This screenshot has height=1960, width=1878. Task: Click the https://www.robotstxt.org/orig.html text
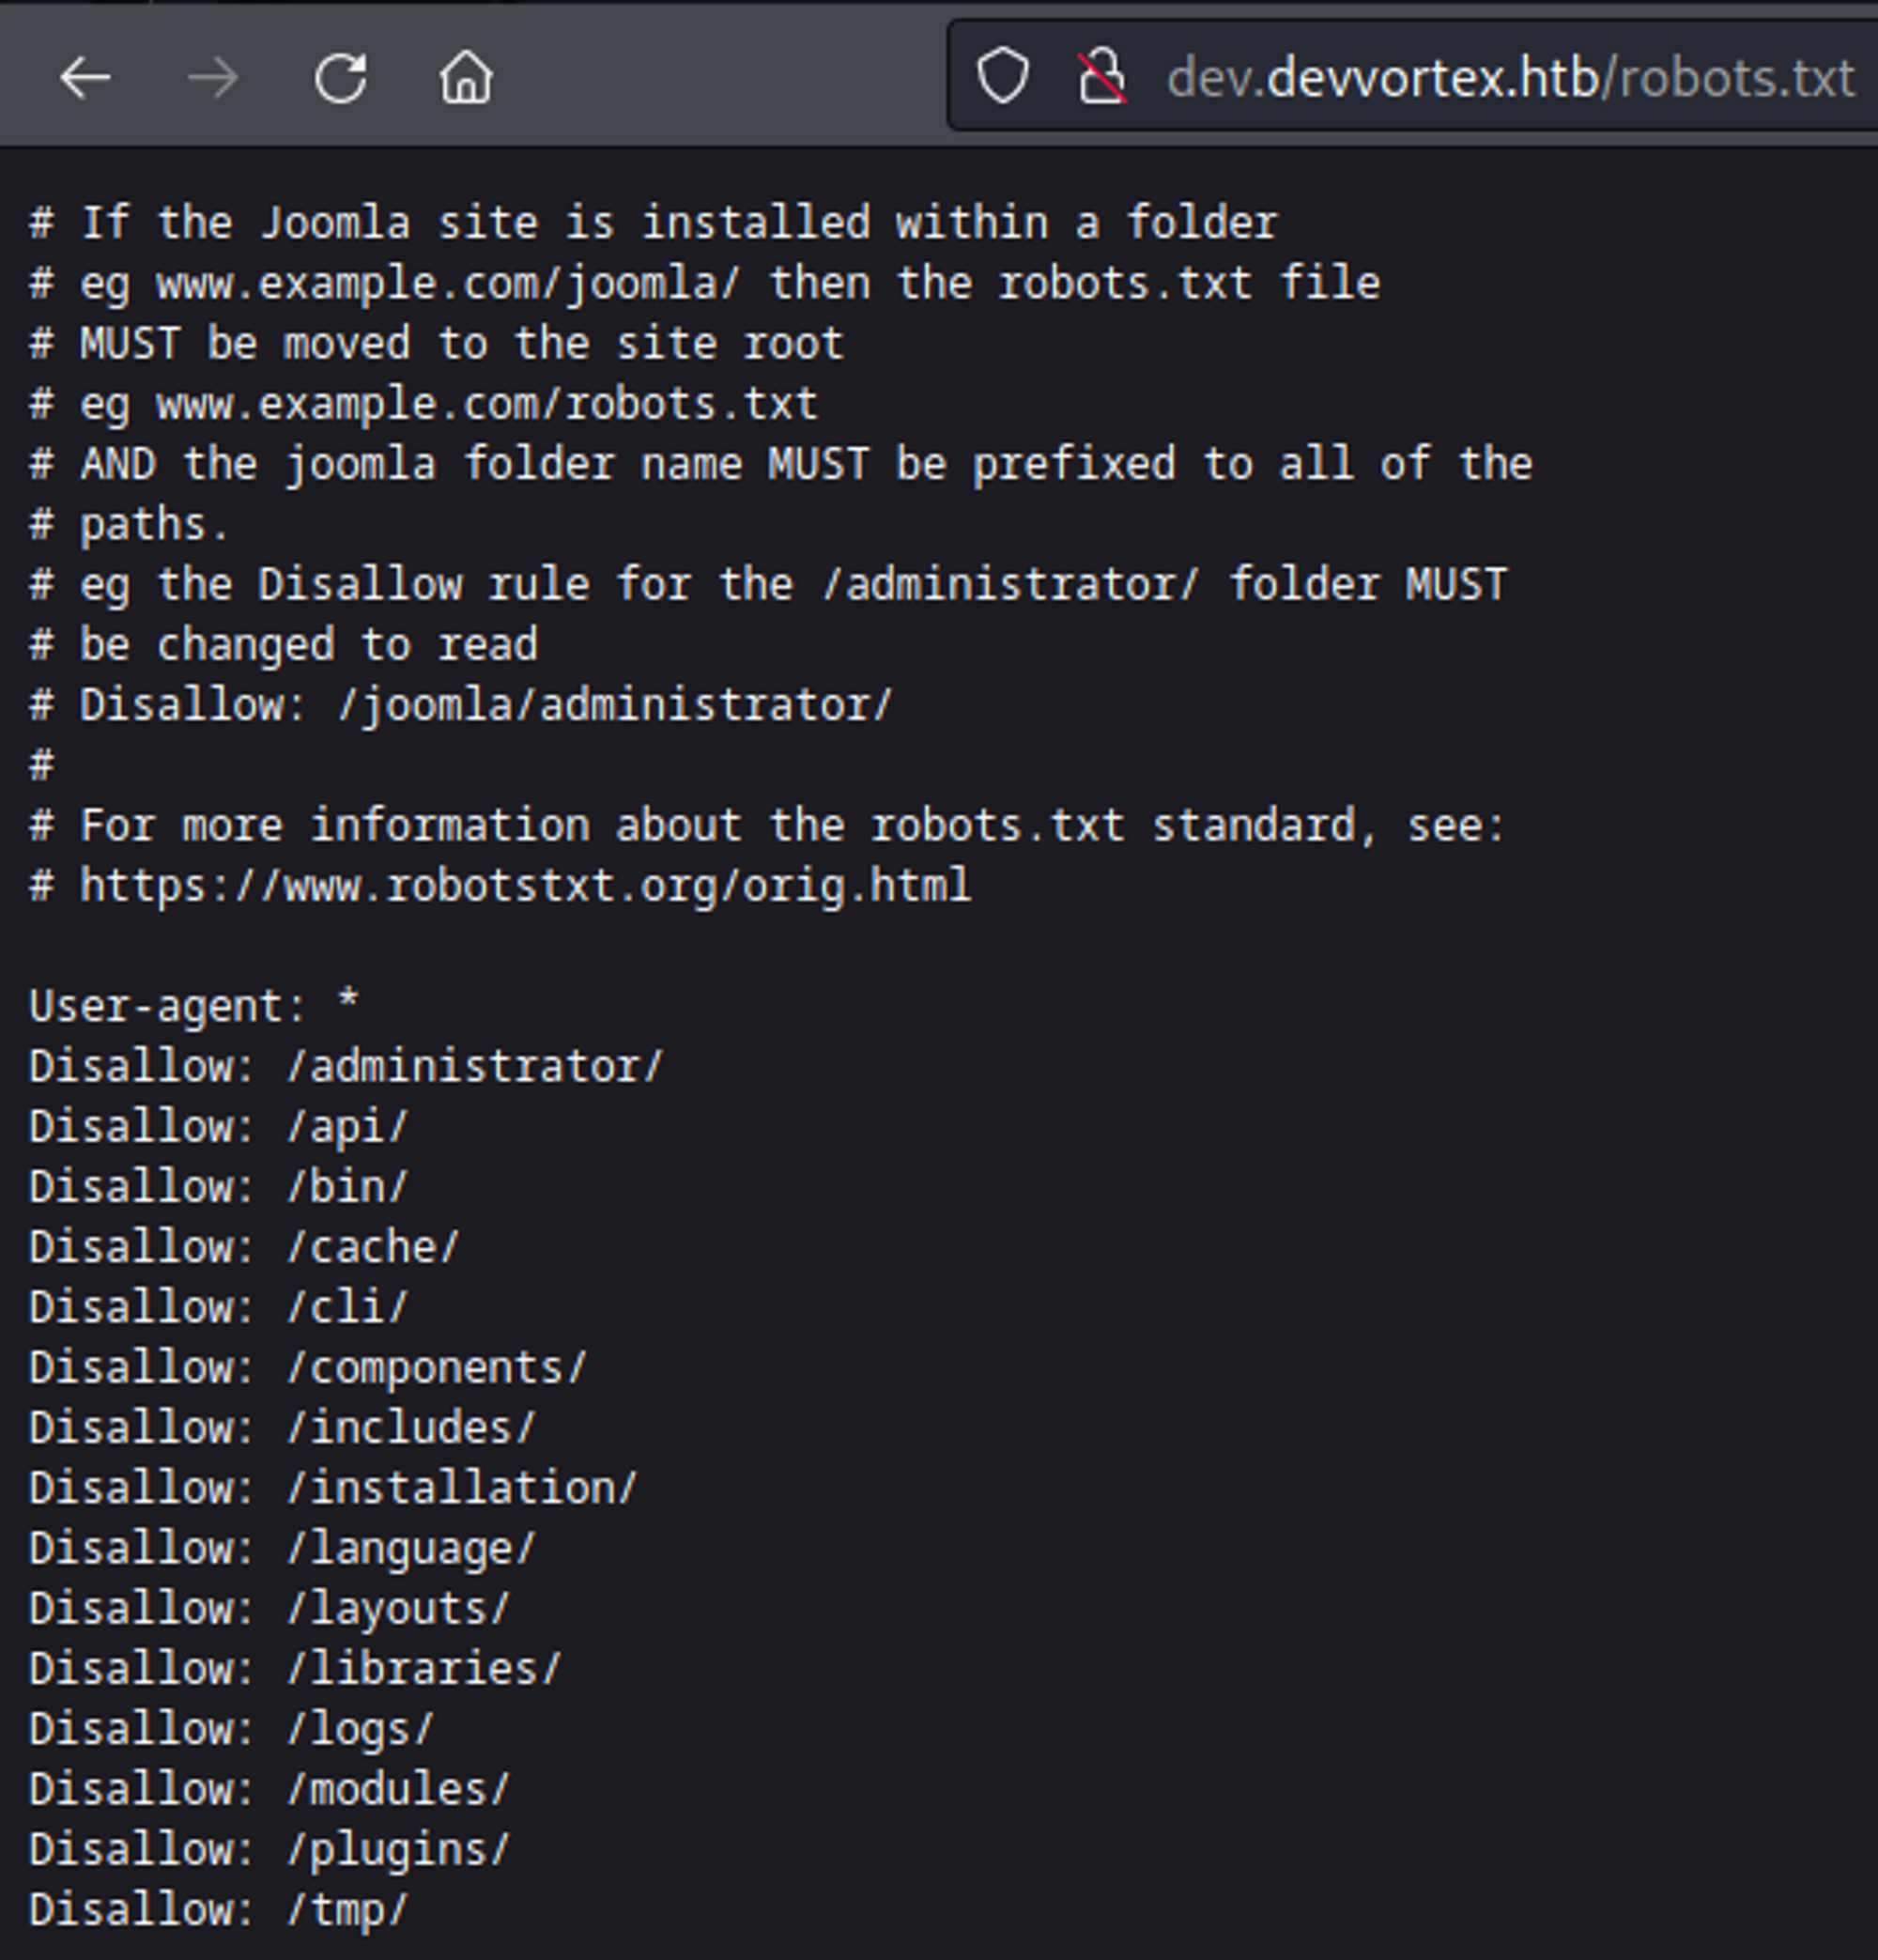[x=525, y=886]
